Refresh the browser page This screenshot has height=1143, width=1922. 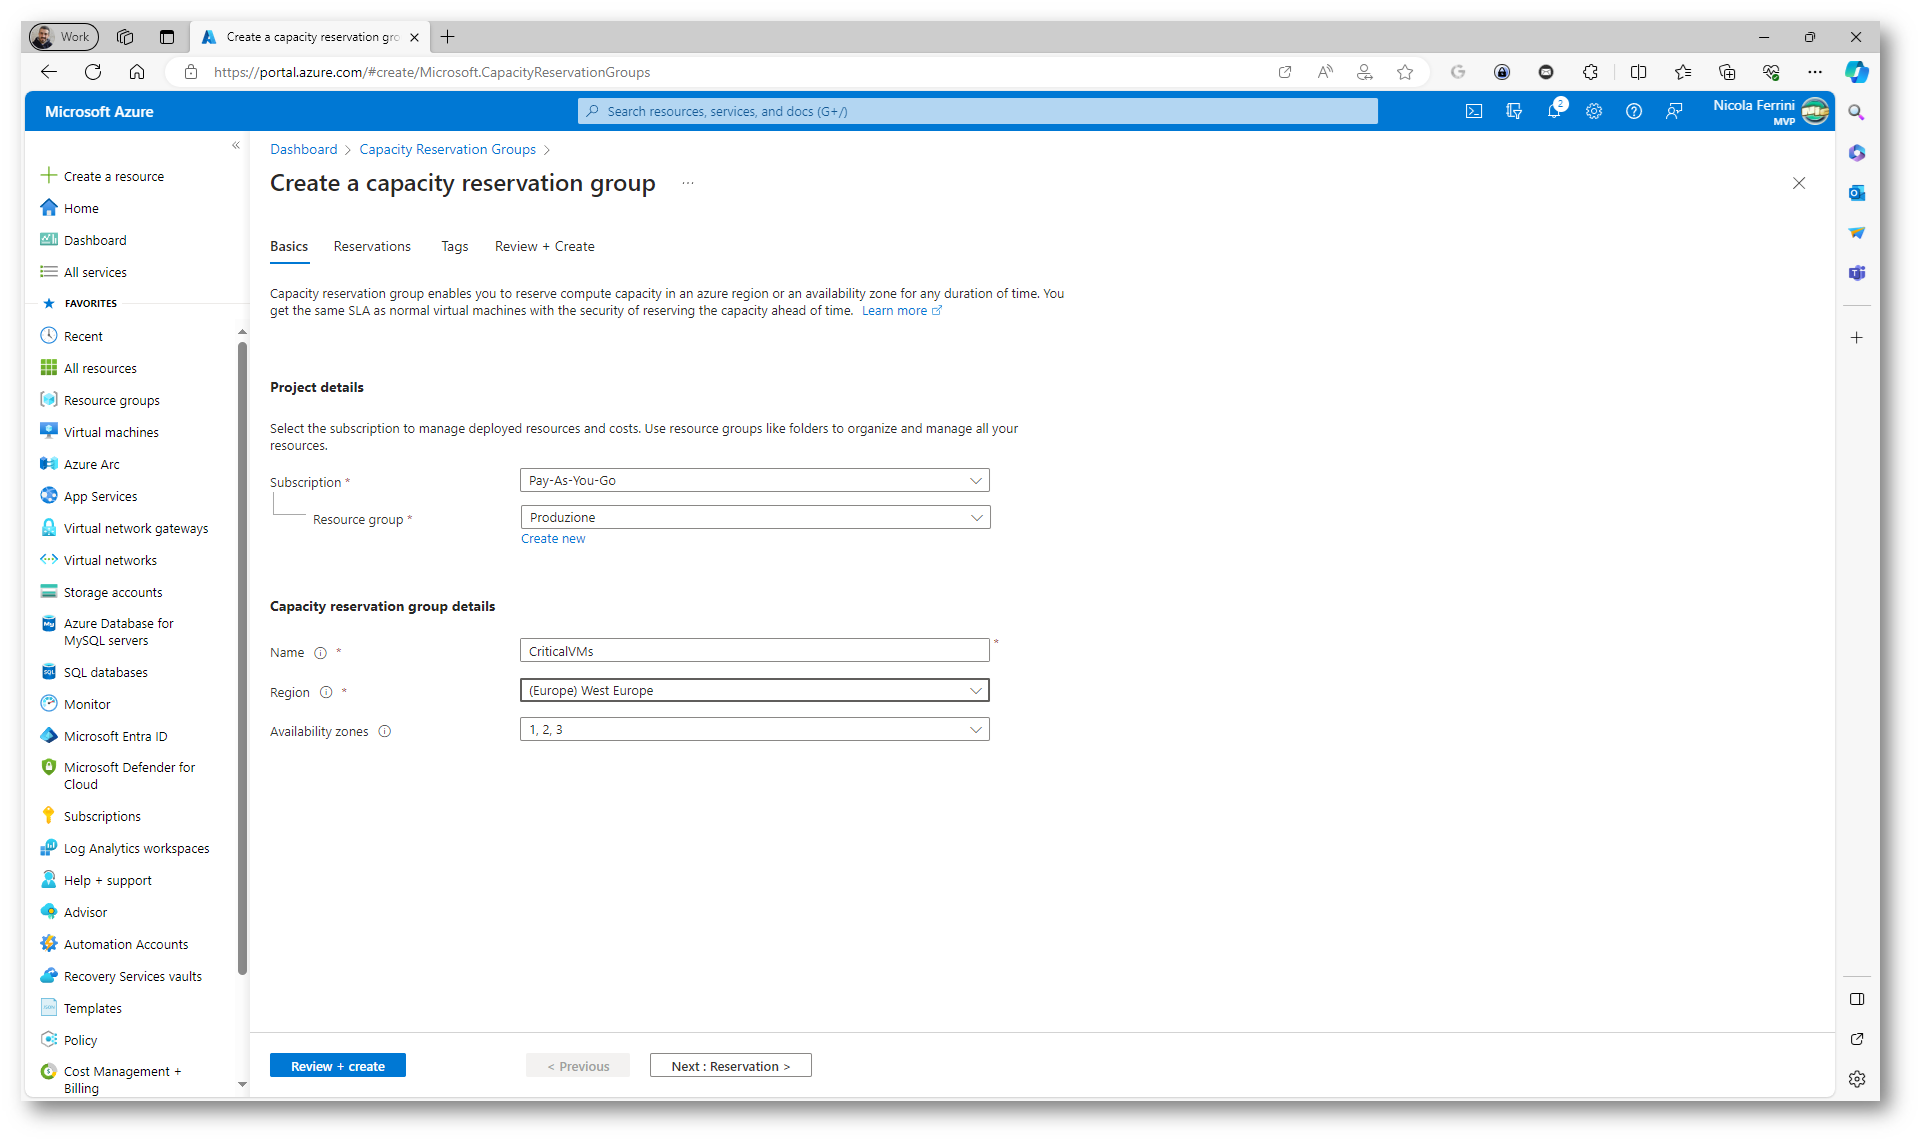tap(93, 72)
